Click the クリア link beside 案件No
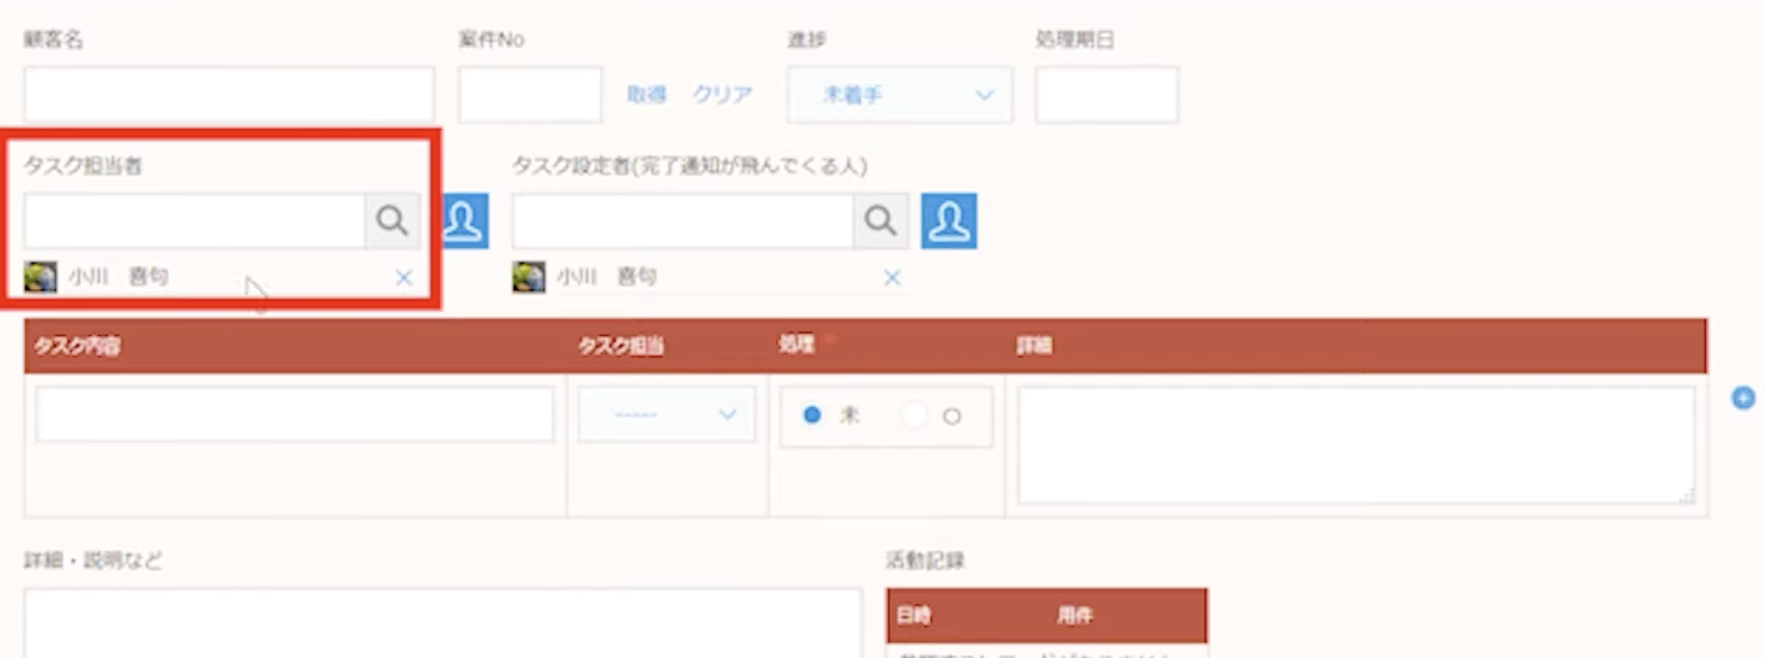Viewport: 1765px width, 658px height. (722, 95)
